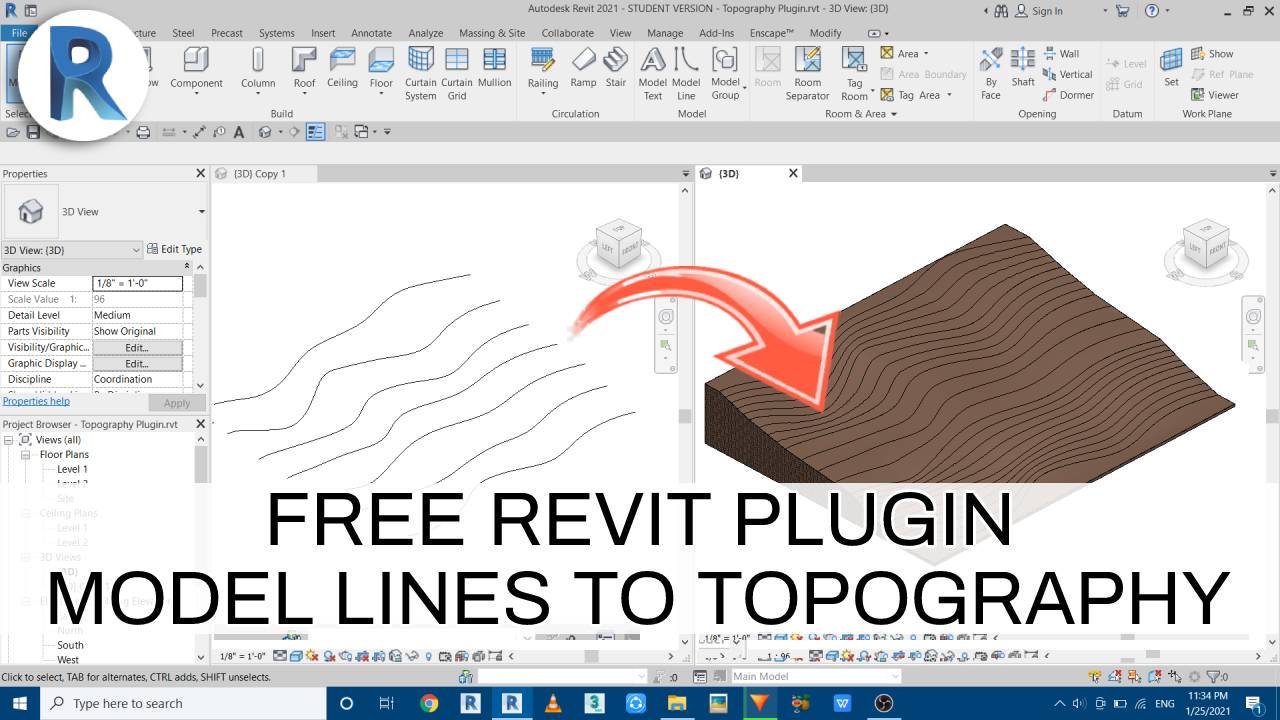Screen dimensions: 1280x720
Task: Enable the Temporary Hide/Isolate glasses icon
Action: 411,655
